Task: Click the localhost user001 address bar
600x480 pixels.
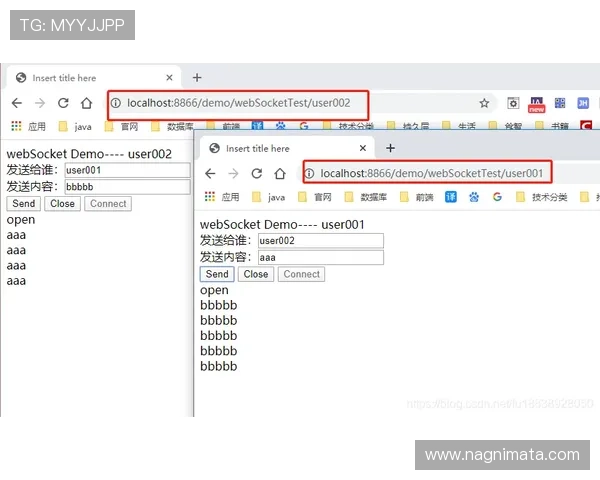Action: click(427, 173)
